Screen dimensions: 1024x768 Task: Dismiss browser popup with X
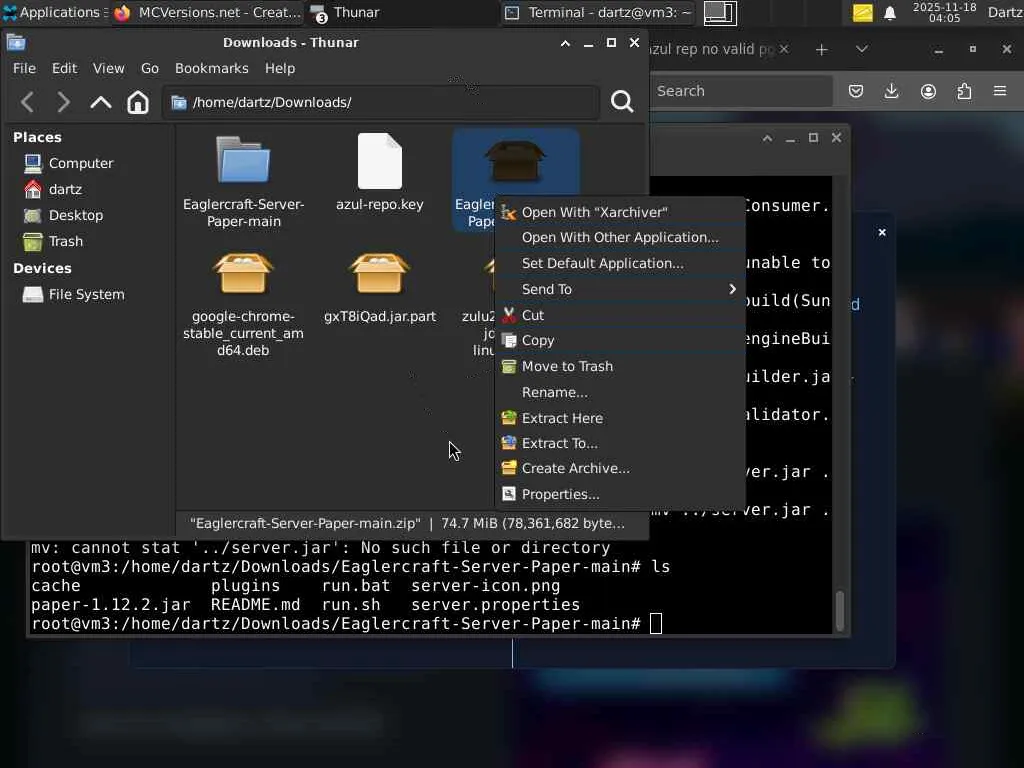[x=882, y=232]
